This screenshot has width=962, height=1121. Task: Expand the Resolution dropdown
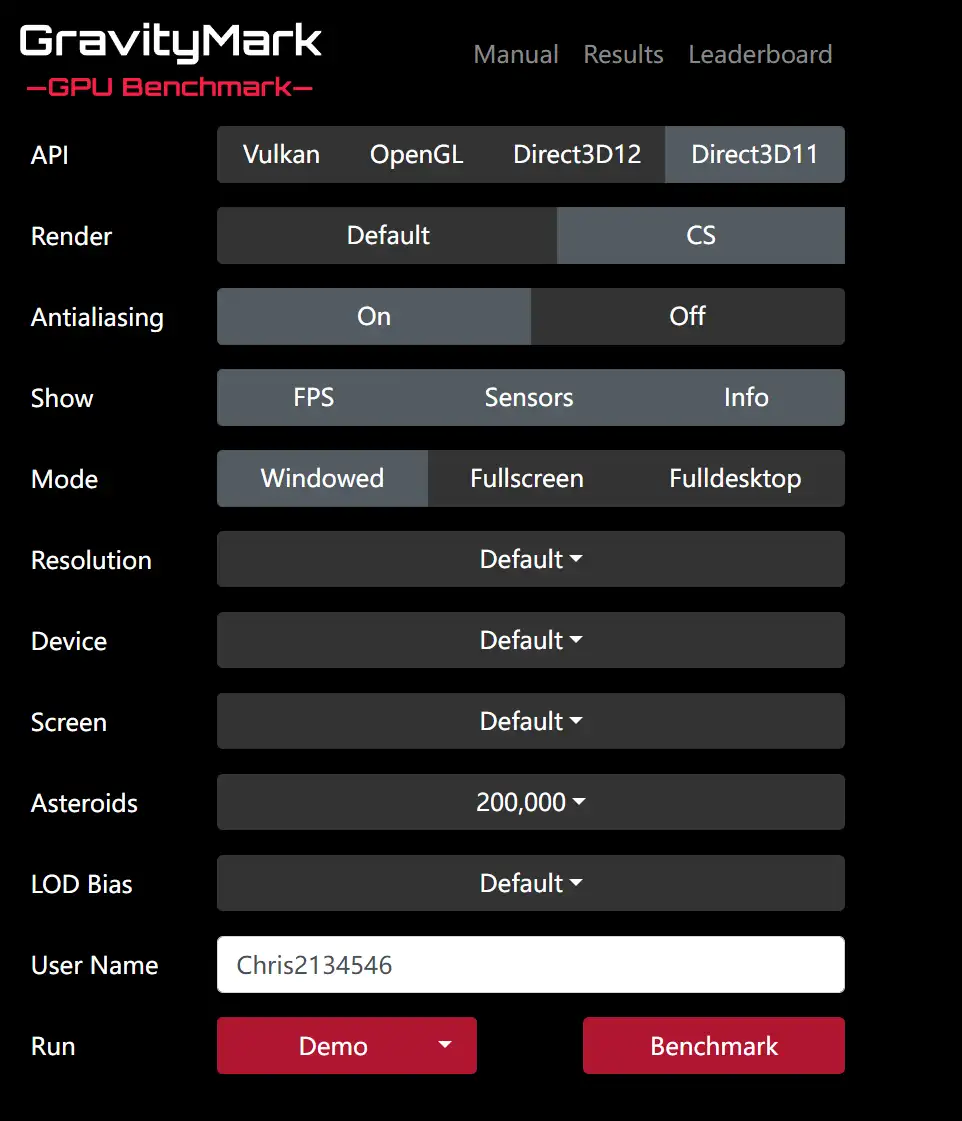tap(531, 559)
